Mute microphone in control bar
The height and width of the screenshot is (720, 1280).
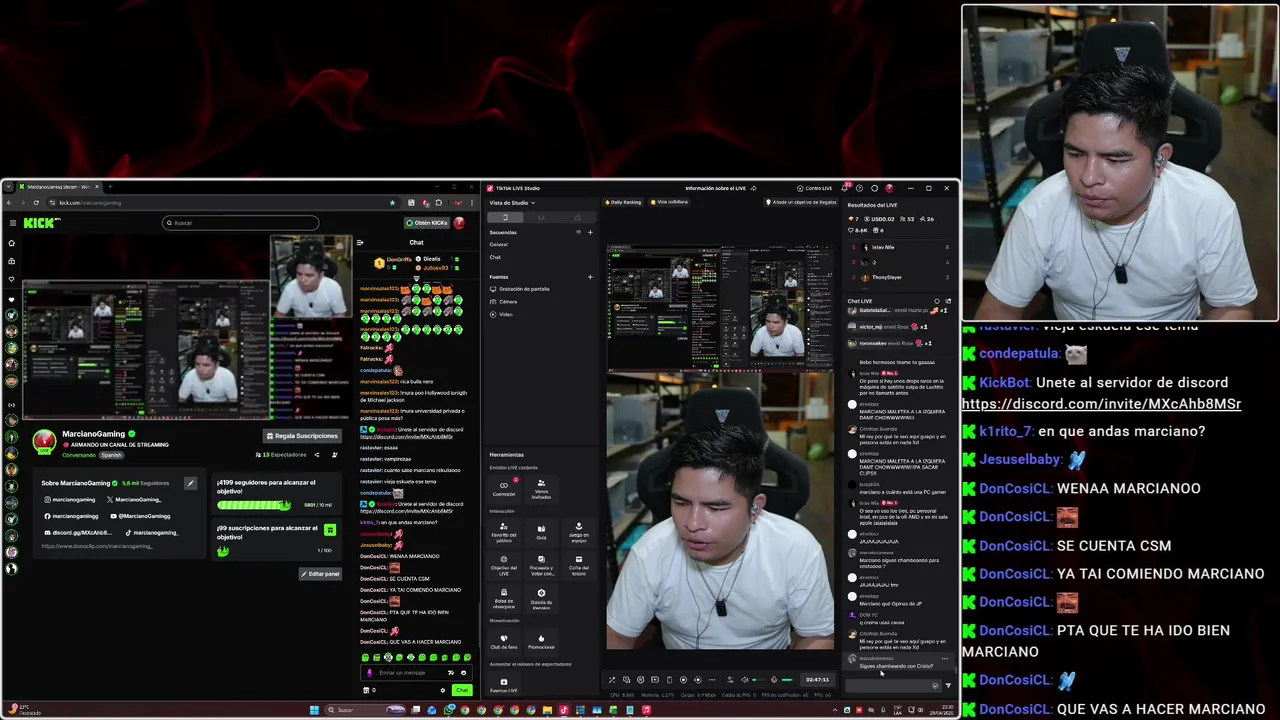(774, 680)
